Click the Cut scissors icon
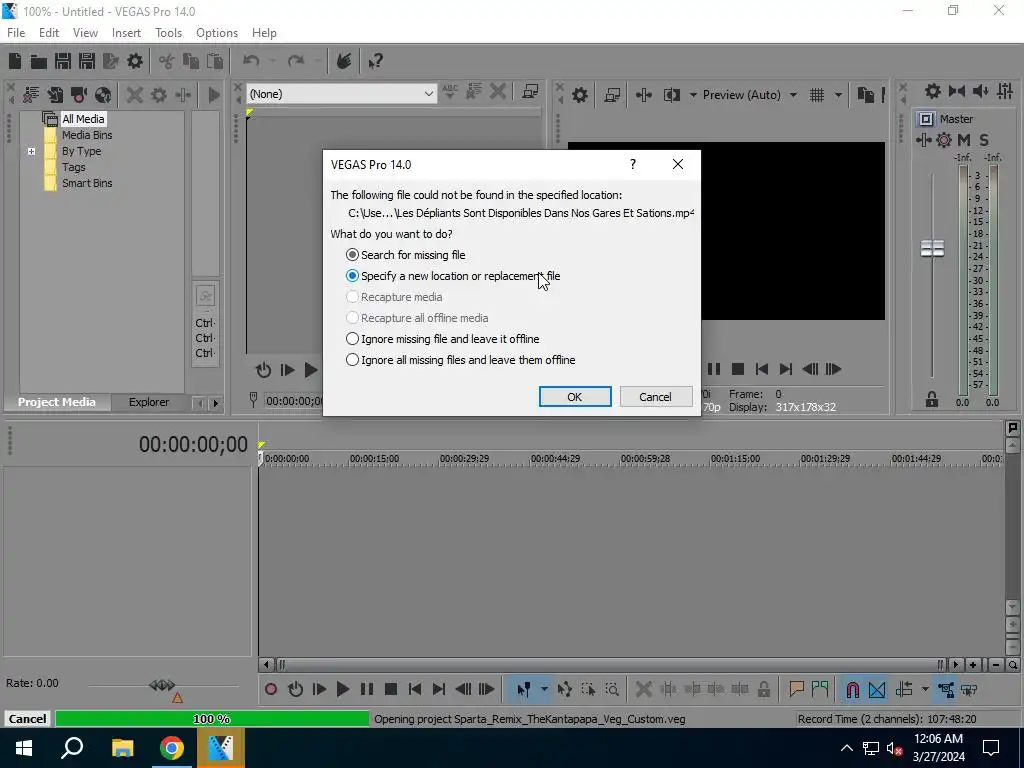Screen dimensions: 1024x768 (167, 61)
